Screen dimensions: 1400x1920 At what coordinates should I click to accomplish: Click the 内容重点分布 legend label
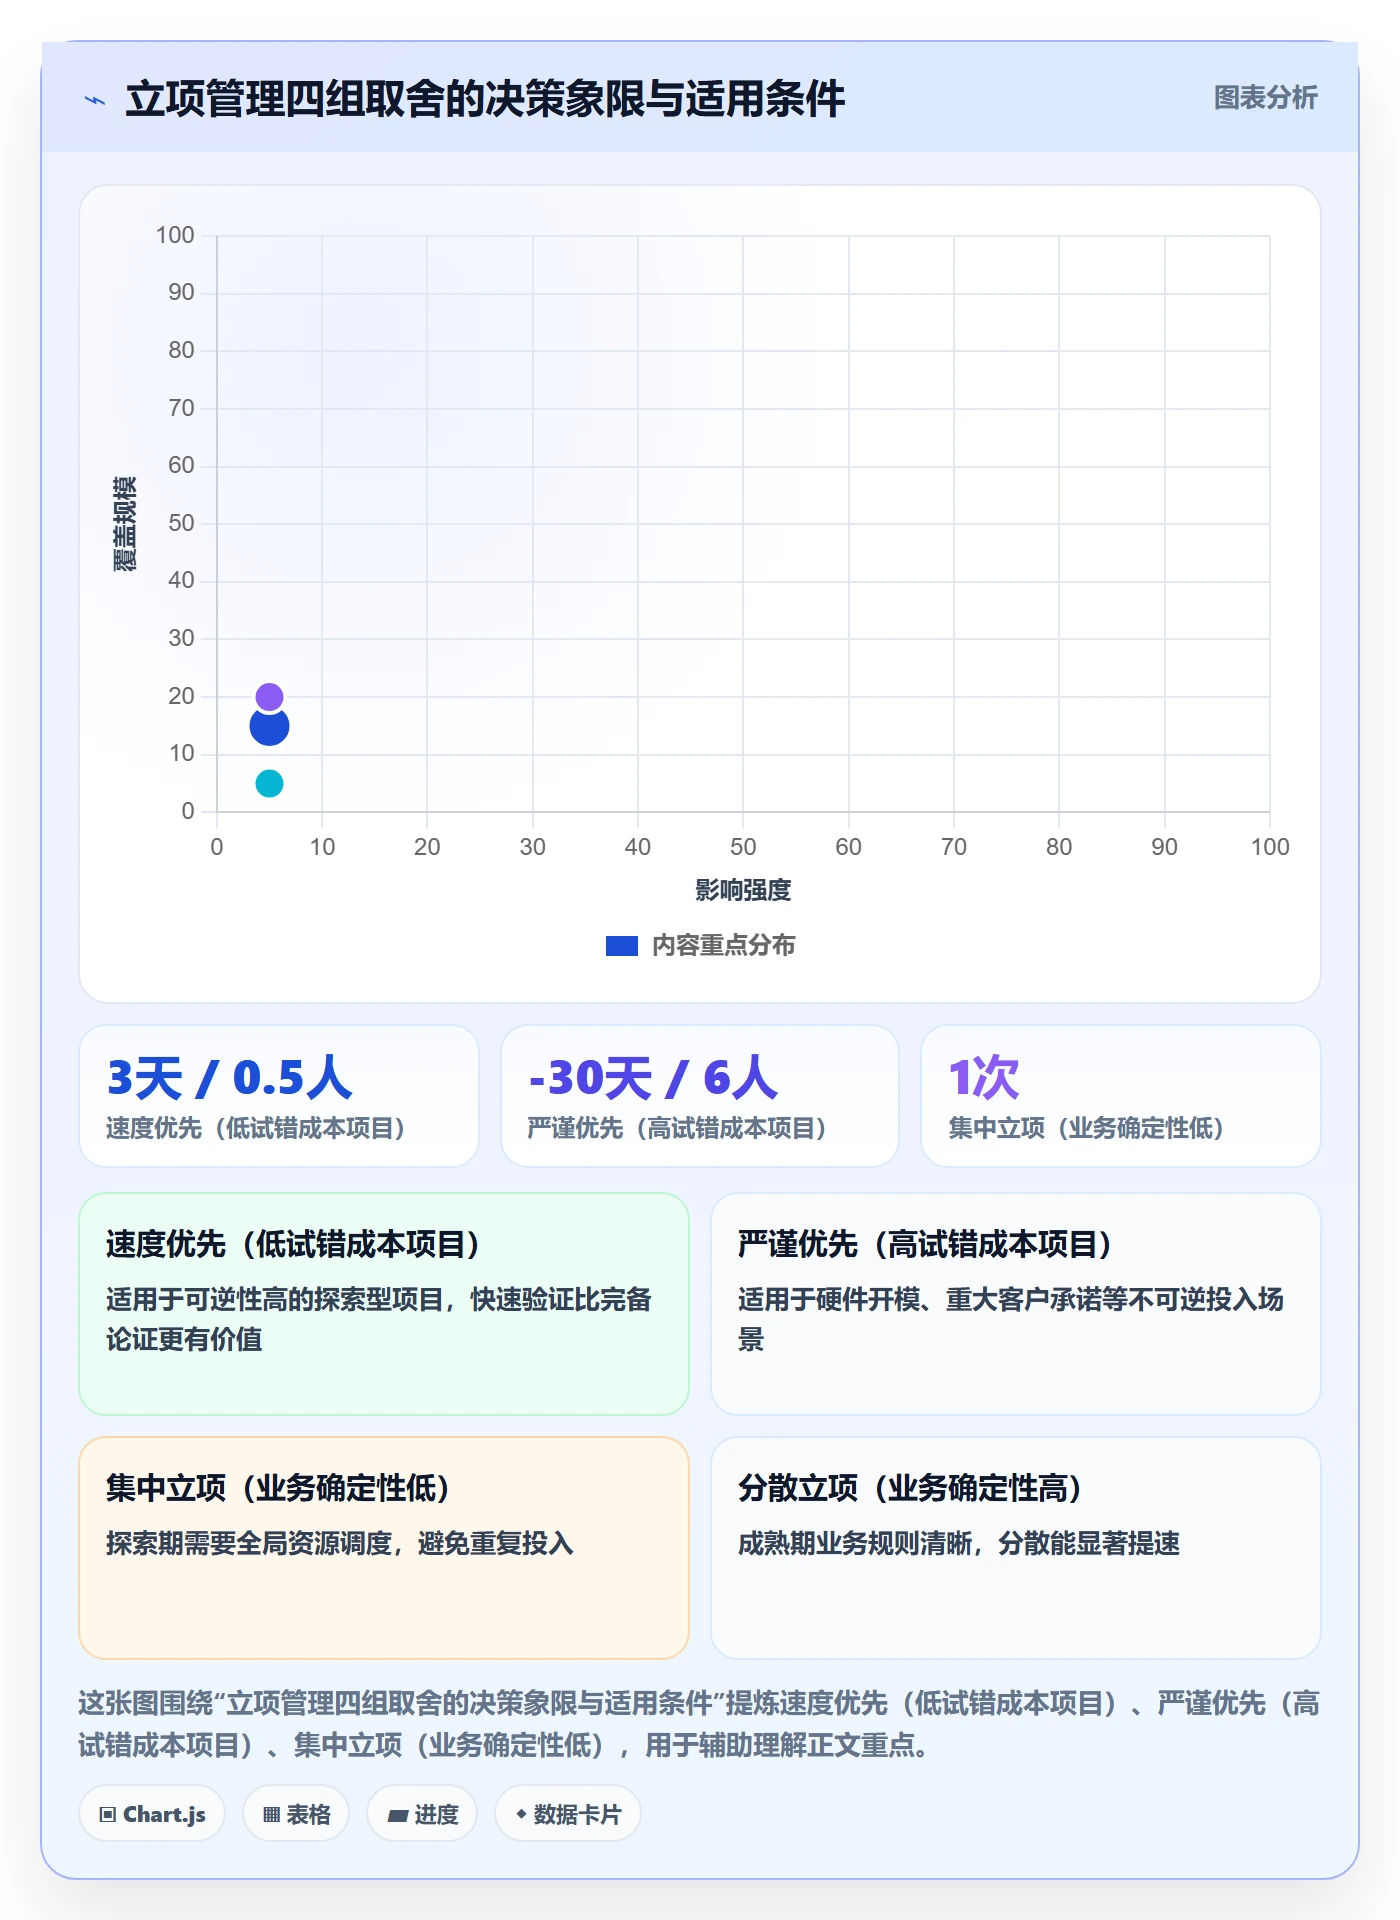click(x=723, y=946)
